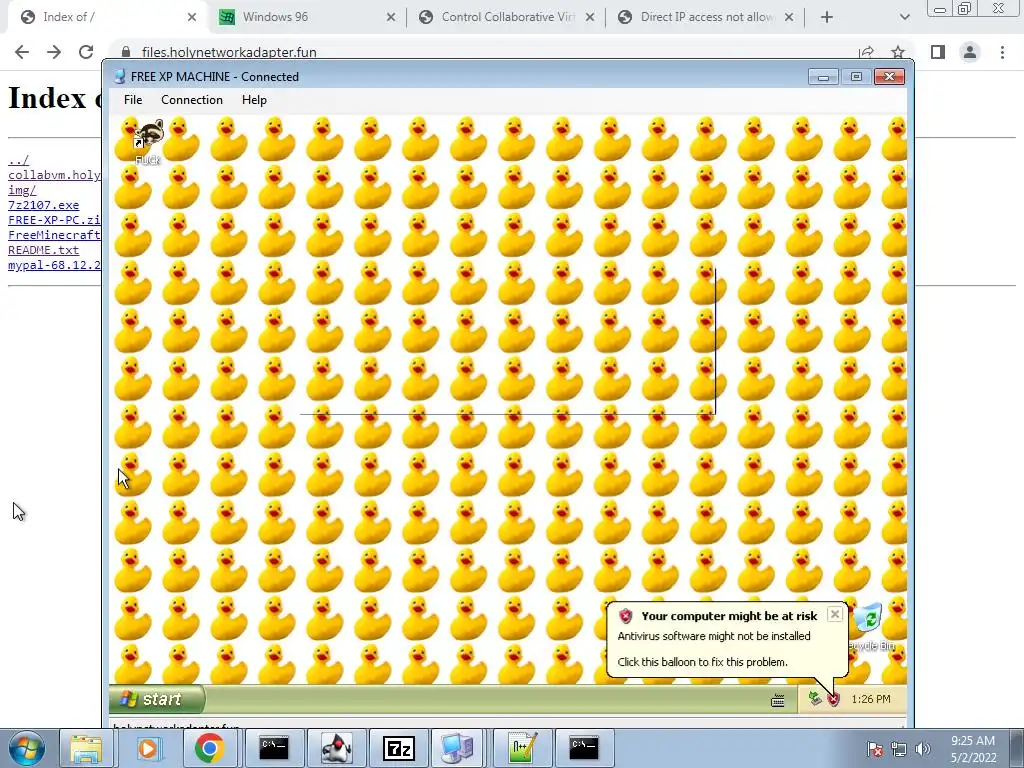Image resolution: width=1024 pixels, height=768 pixels.
Task: Open the FreeMinecraft link
Action: [x=55, y=235]
